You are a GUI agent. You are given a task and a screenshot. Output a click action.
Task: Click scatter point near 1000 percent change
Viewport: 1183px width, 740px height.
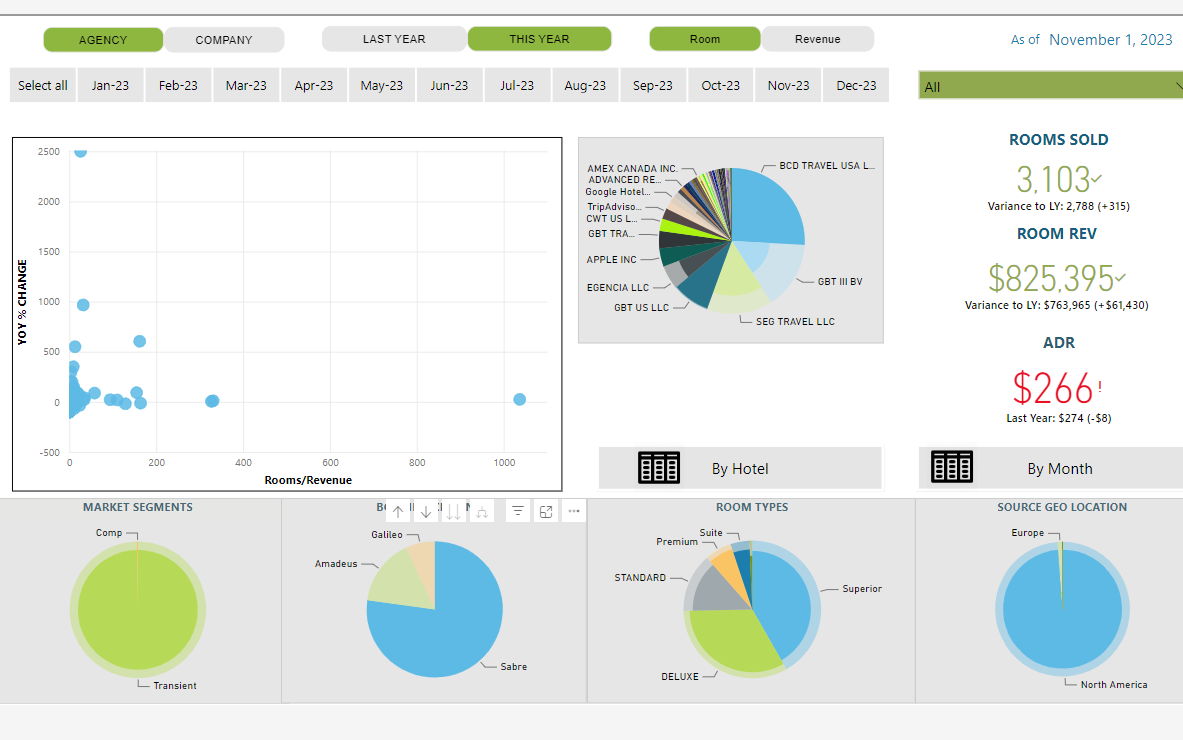(83, 305)
